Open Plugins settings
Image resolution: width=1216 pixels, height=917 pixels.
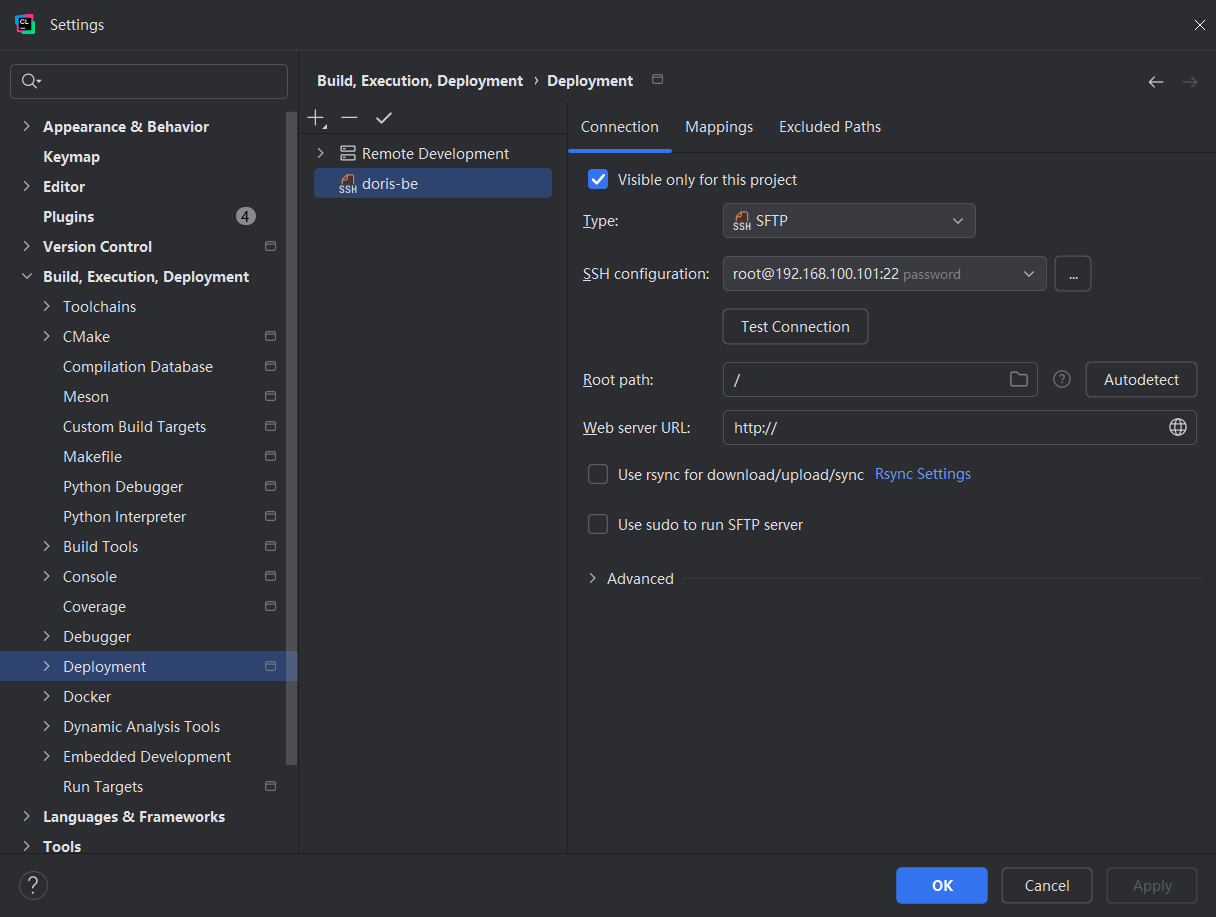(68, 217)
